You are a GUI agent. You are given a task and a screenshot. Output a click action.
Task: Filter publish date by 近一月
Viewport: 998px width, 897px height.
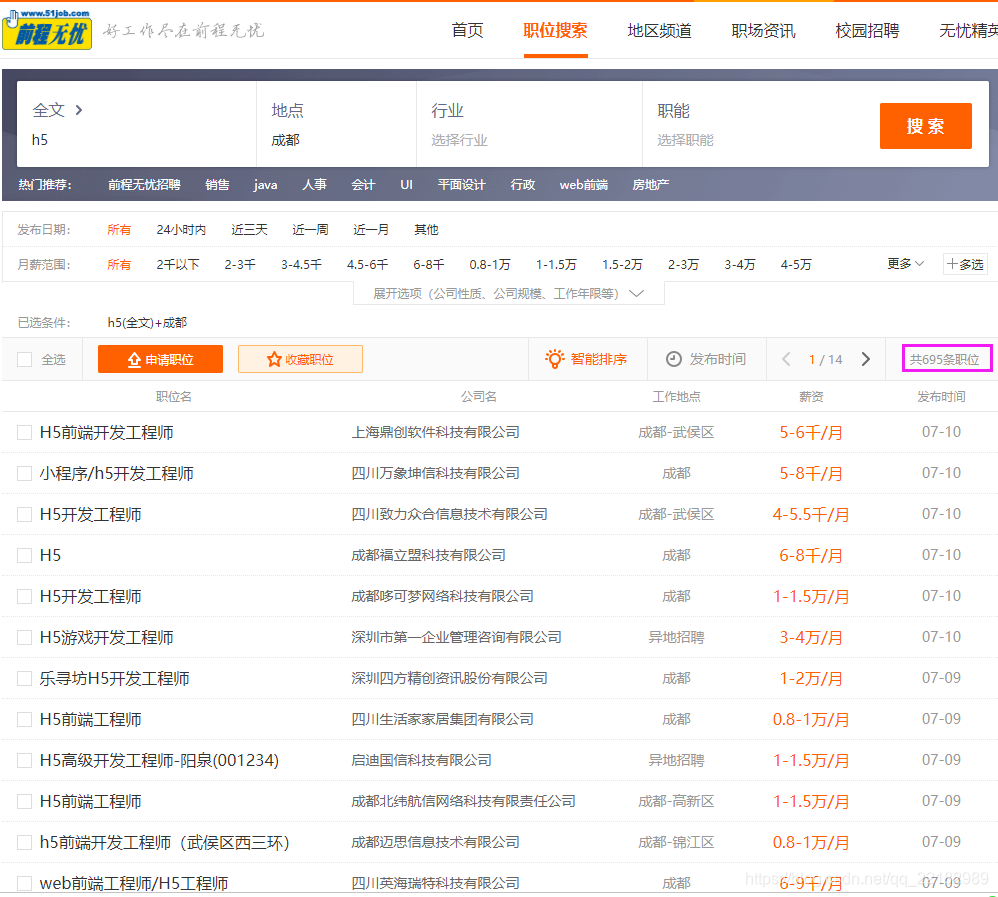[x=371, y=229]
